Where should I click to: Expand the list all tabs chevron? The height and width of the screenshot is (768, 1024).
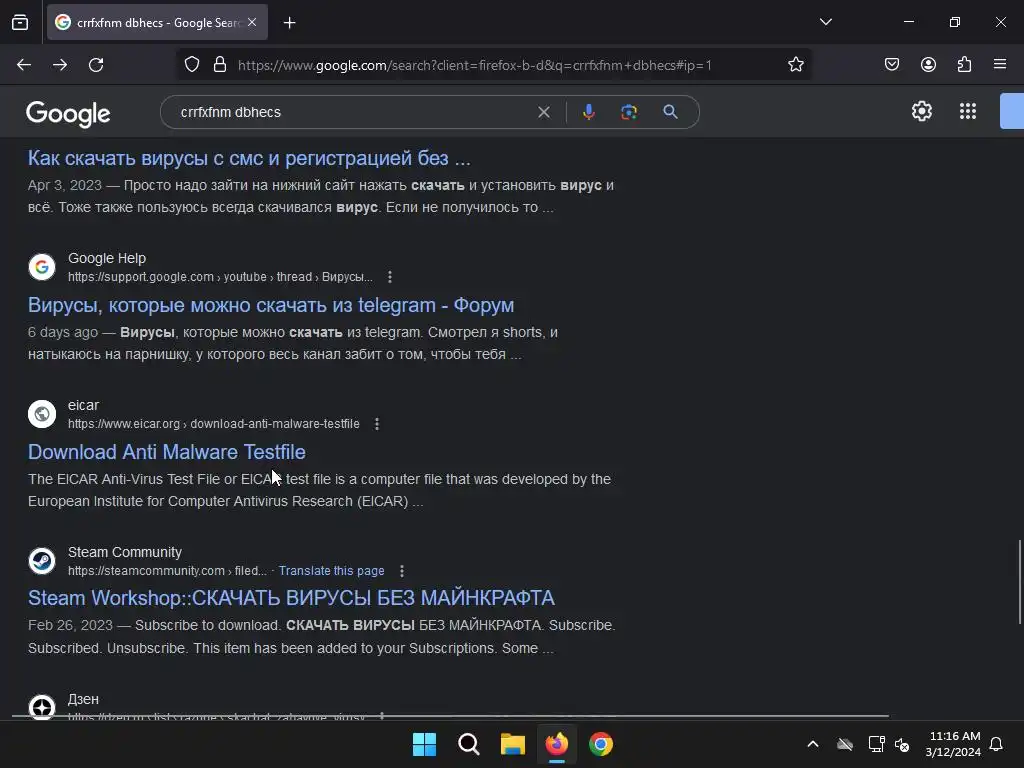(825, 22)
